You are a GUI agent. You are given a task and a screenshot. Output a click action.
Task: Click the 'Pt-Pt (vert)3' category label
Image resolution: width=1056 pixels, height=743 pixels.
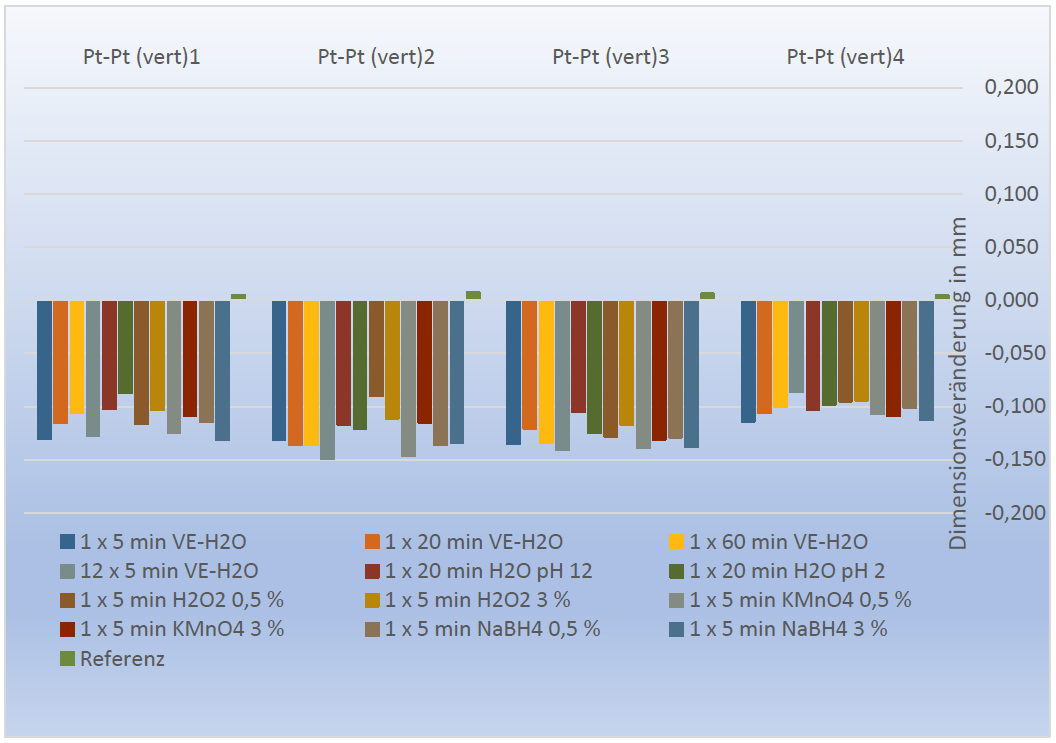coord(611,57)
